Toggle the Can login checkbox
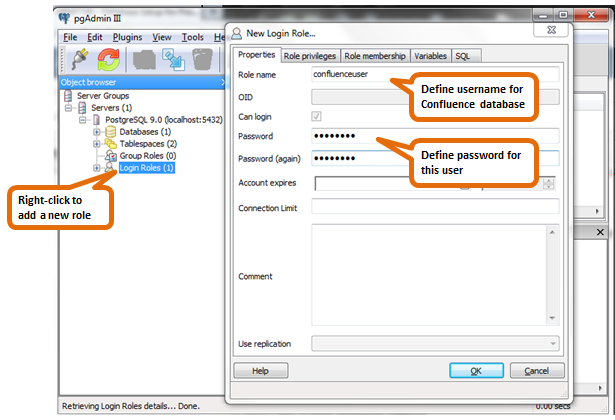615x420 pixels. pyautogui.click(x=316, y=116)
